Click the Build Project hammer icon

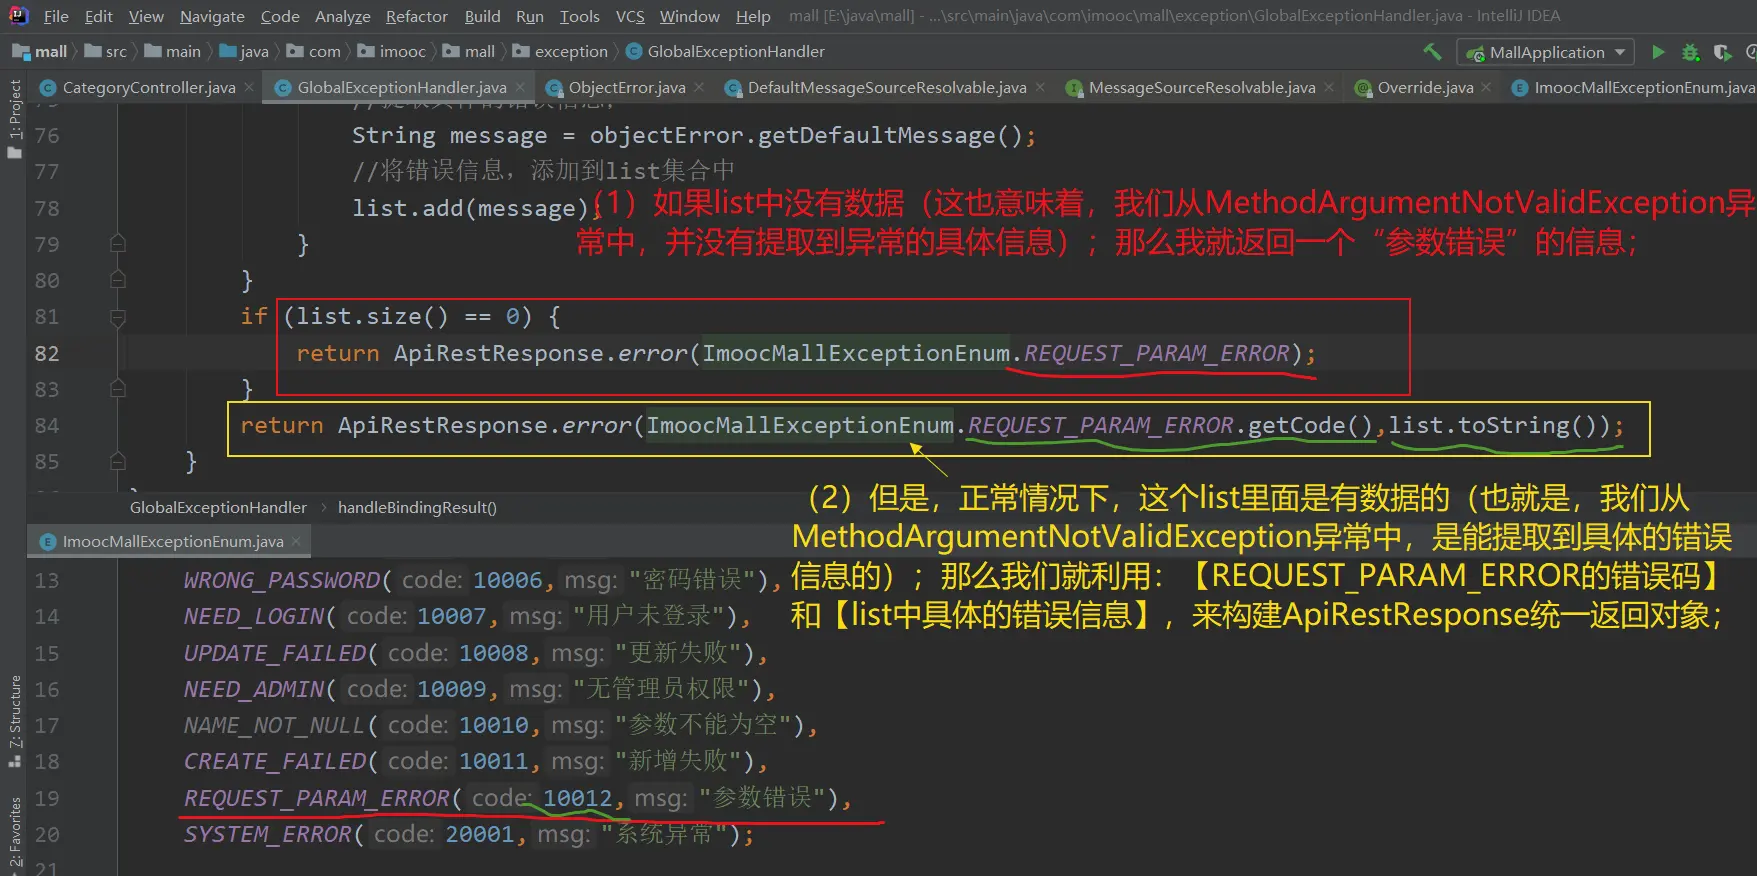pyautogui.click(x=1432, y=52)
